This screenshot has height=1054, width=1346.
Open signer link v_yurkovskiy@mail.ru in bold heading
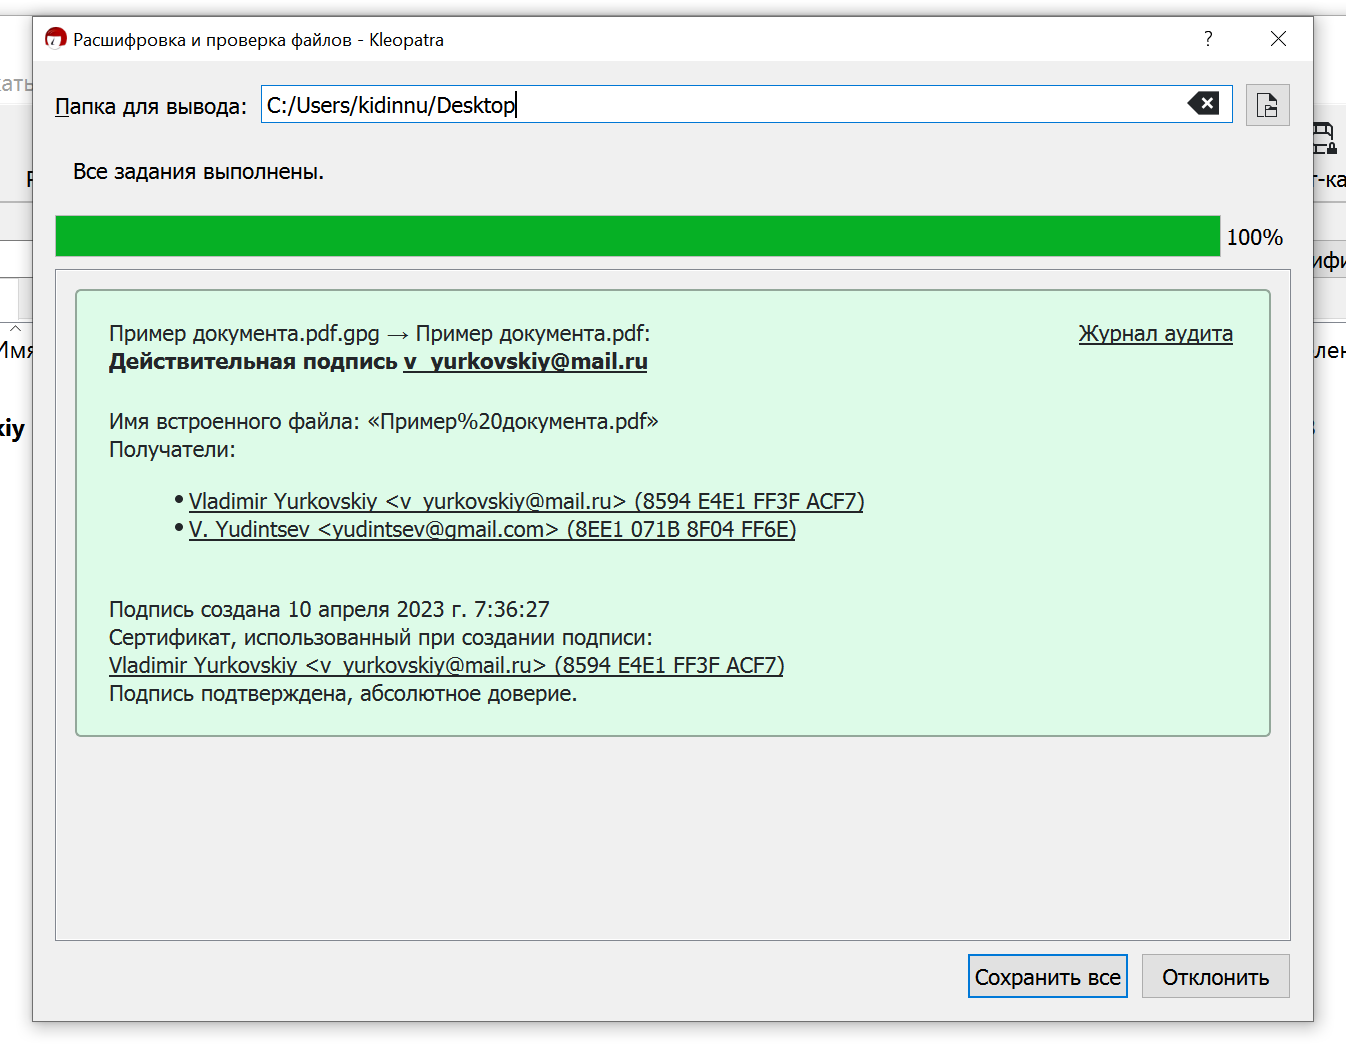(525, 362)
